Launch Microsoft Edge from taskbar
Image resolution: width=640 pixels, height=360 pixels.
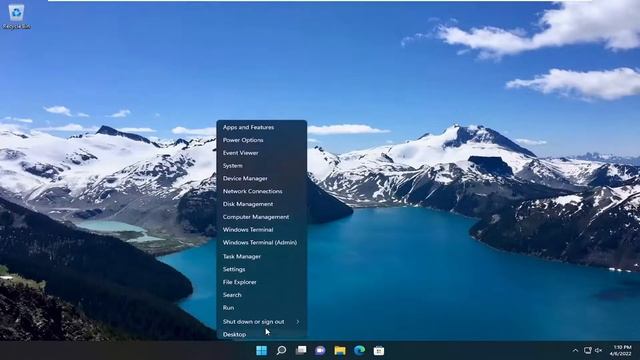(x=360, y=351)
